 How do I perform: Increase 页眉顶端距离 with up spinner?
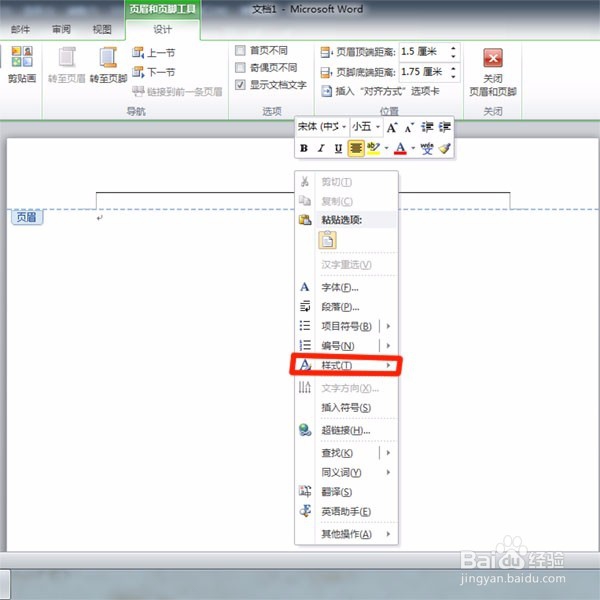[453, 48]
